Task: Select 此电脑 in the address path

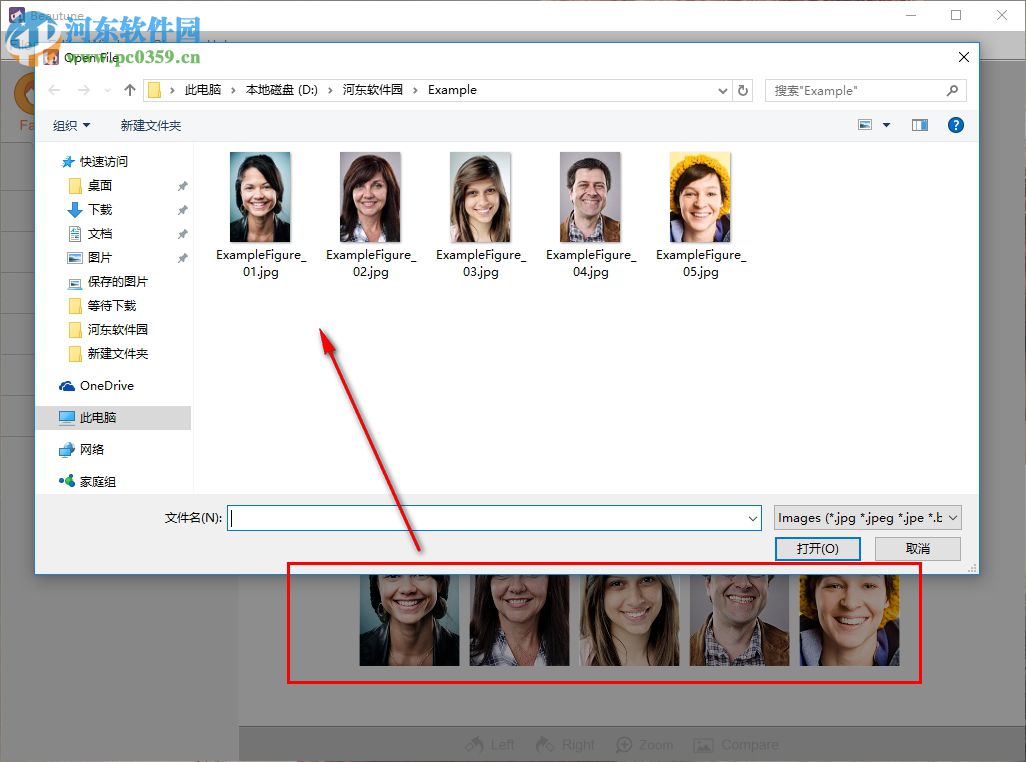Action: [202, 90]
